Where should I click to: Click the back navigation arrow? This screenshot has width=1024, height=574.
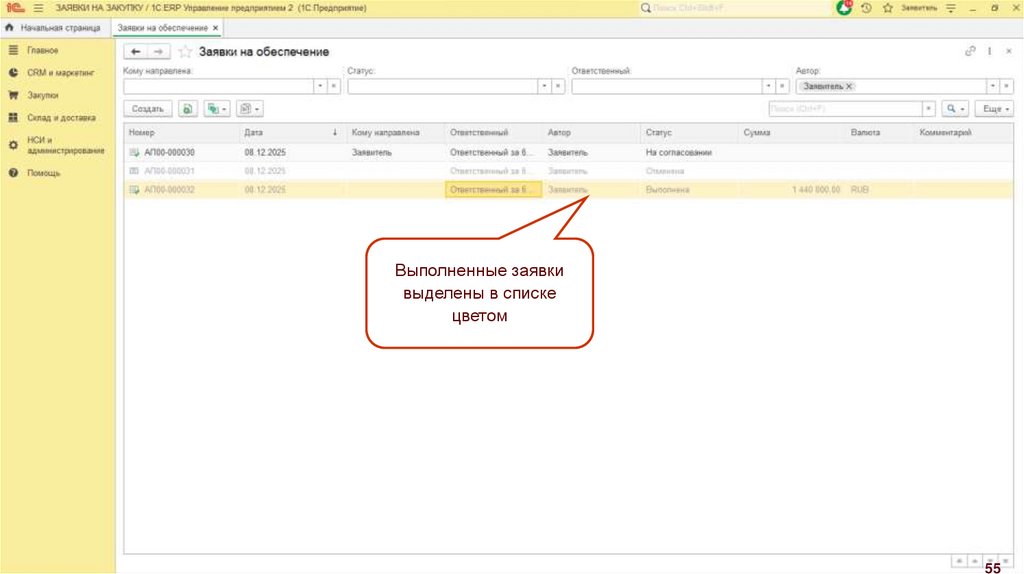[135, 52]
